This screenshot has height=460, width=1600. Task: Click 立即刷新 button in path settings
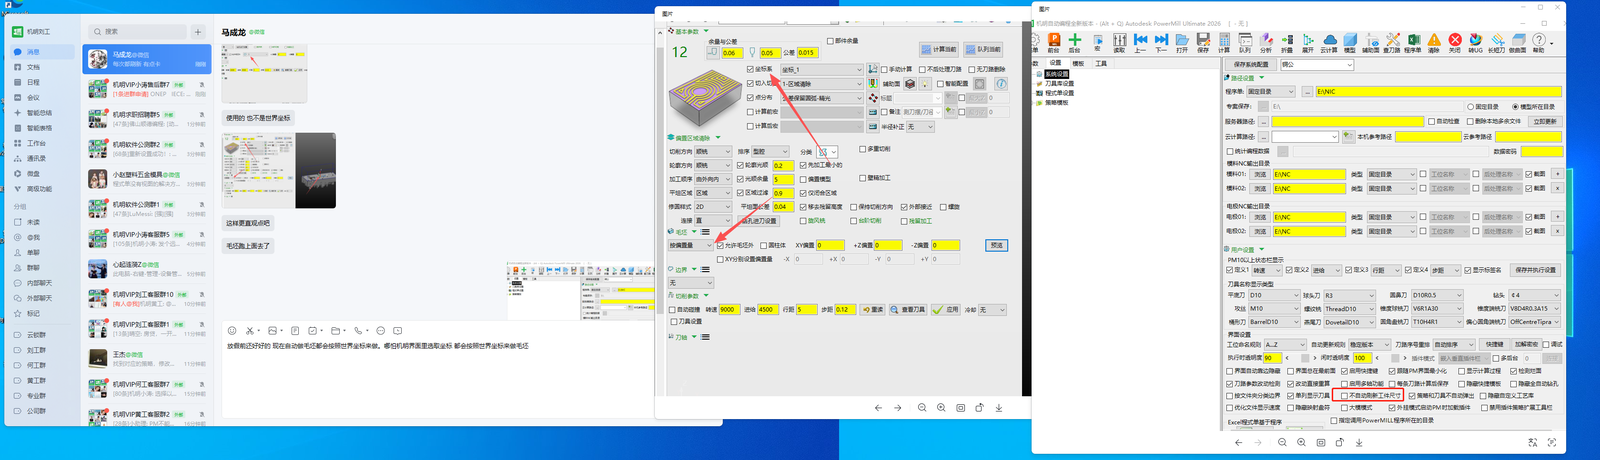[x=1545, y=121]
